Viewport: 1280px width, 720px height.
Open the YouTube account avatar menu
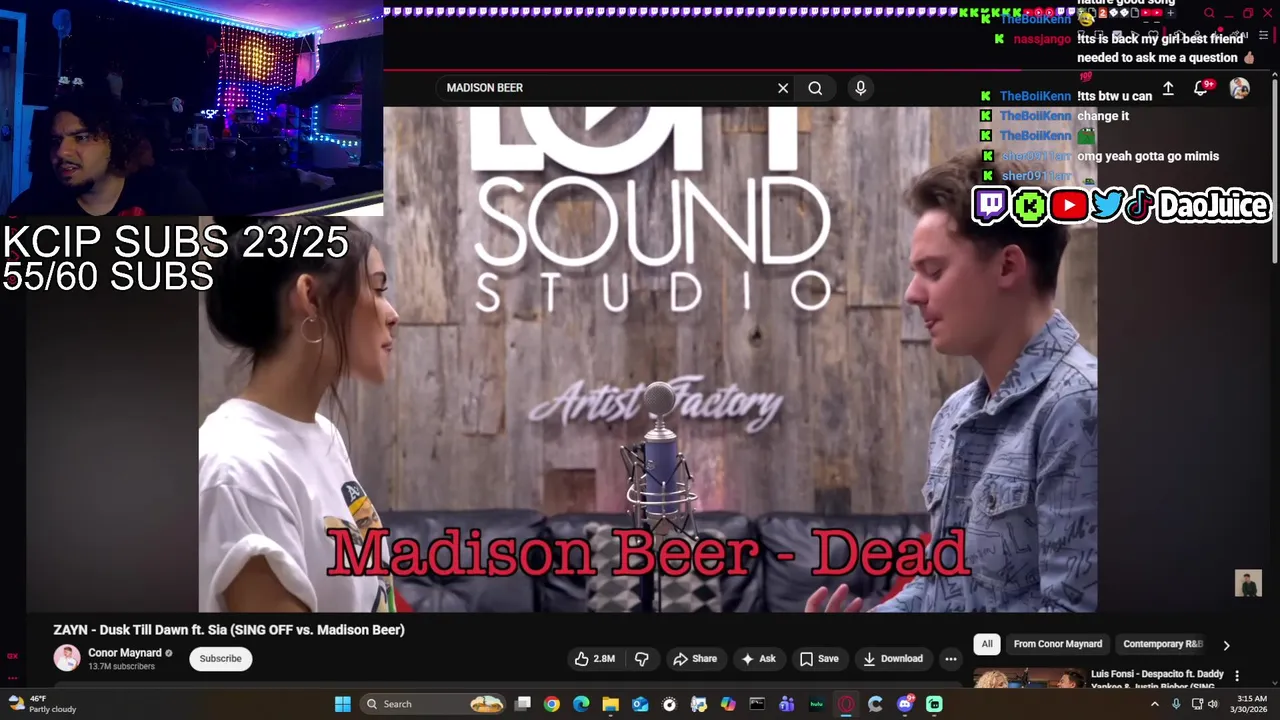[1240, 89]
